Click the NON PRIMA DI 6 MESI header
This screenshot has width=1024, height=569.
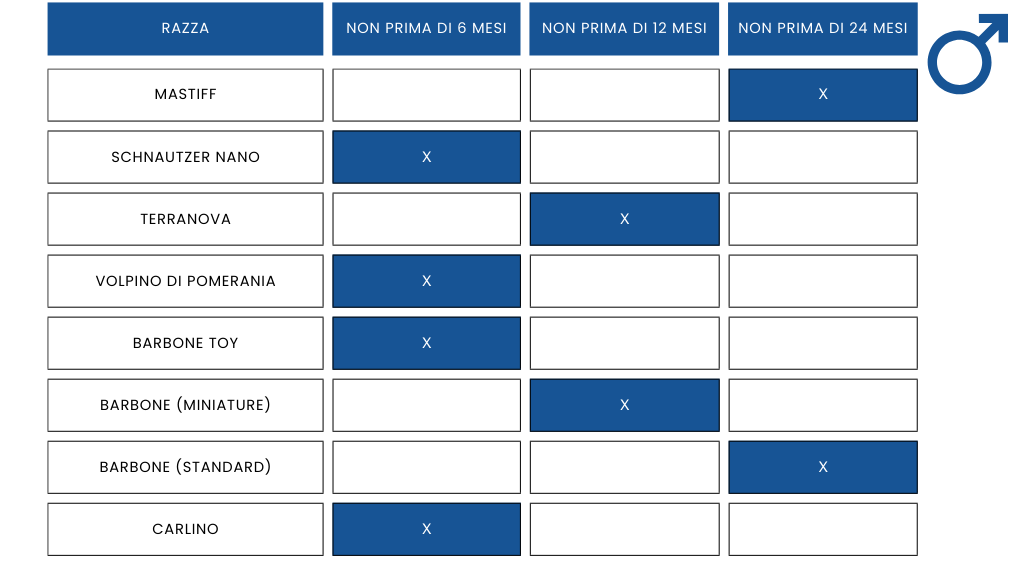(x=426, y=29)
